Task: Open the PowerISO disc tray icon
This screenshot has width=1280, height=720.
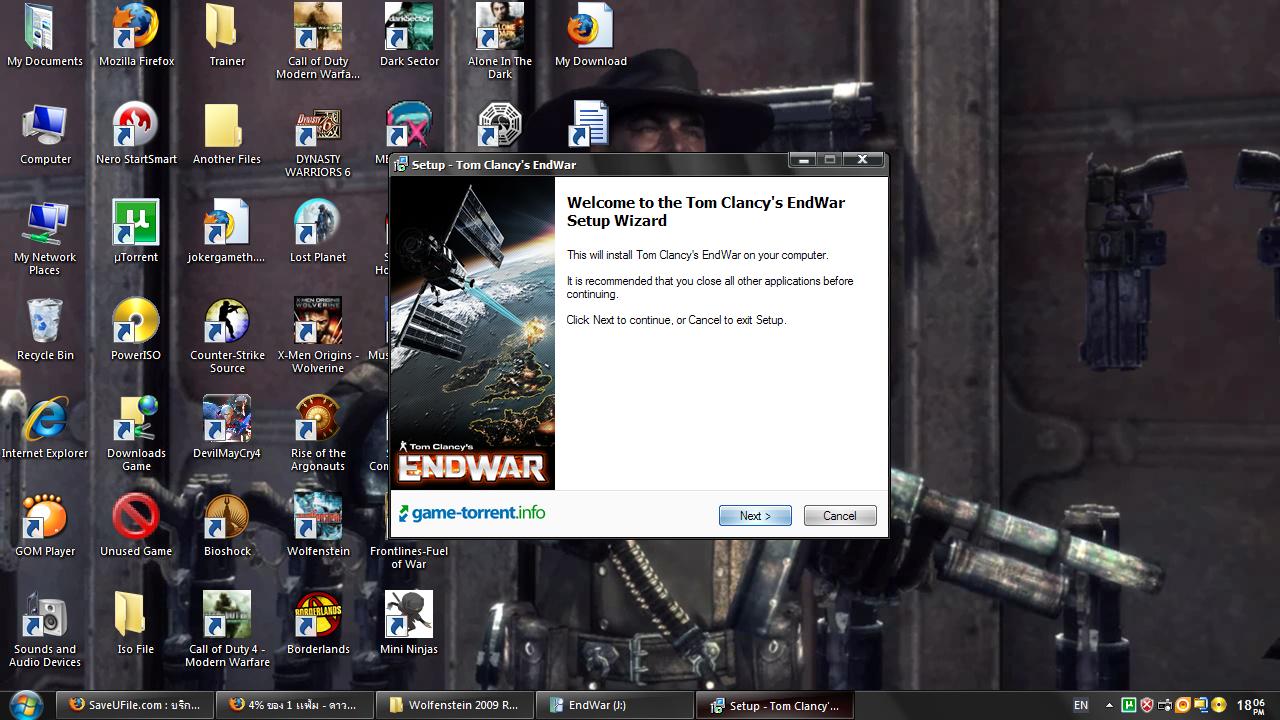Action: pos(1219,705)
